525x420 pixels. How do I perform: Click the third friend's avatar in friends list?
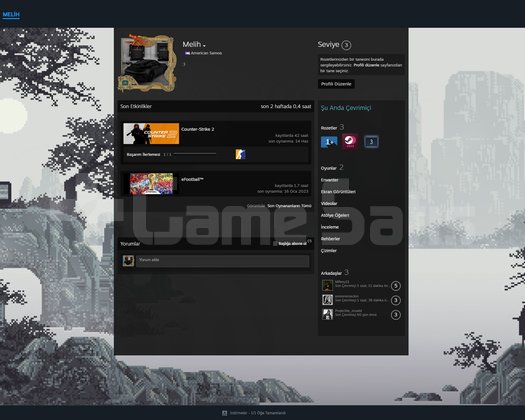327,314
